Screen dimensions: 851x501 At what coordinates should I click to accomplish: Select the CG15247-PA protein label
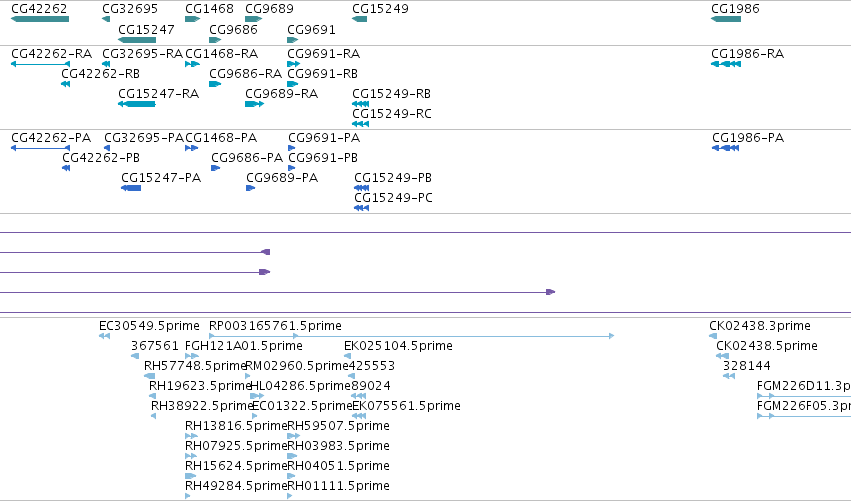click(161, 178)
